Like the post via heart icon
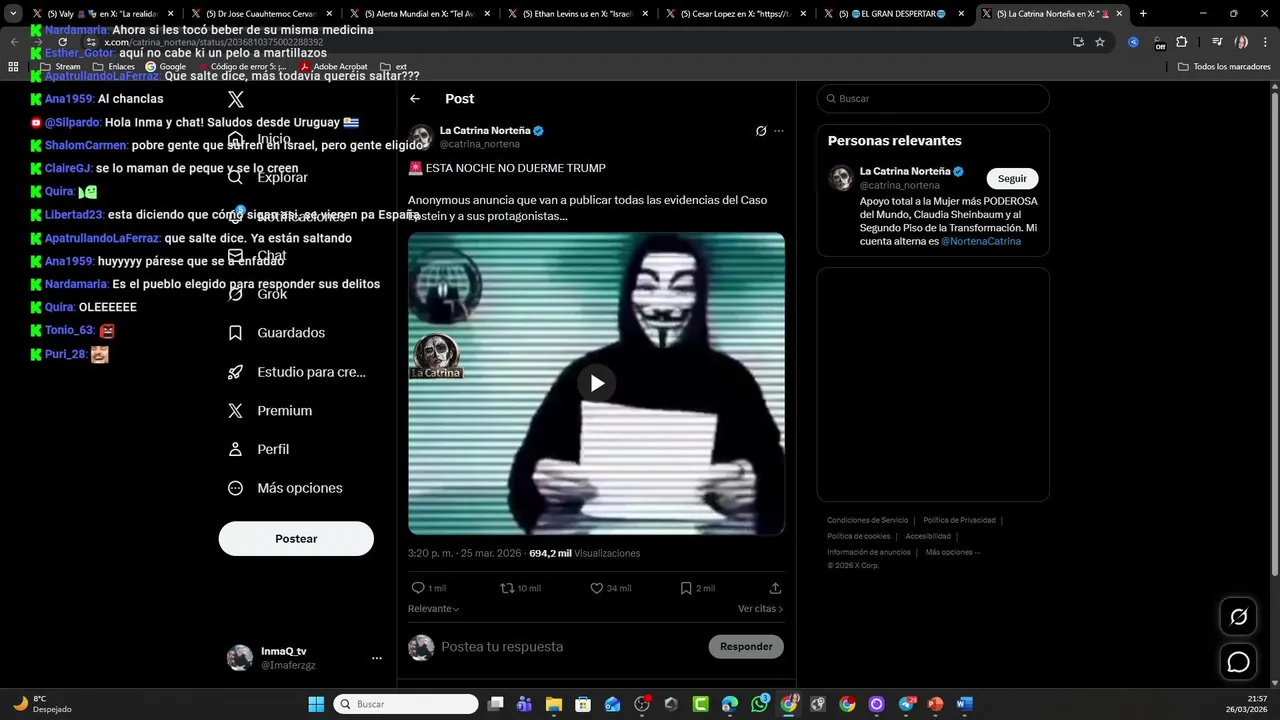Image resolution: width=1280 pixels, height=720 pixels. [597, 588]
